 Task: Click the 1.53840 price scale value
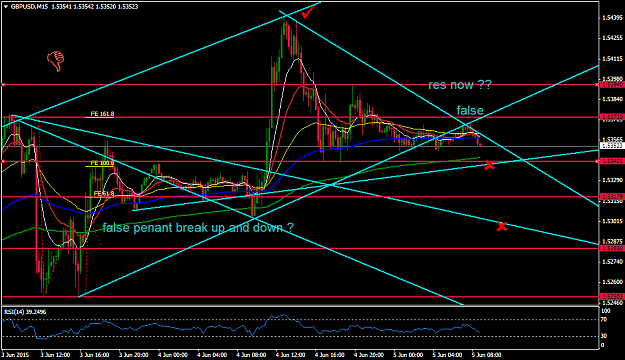(x=612, y=99)
